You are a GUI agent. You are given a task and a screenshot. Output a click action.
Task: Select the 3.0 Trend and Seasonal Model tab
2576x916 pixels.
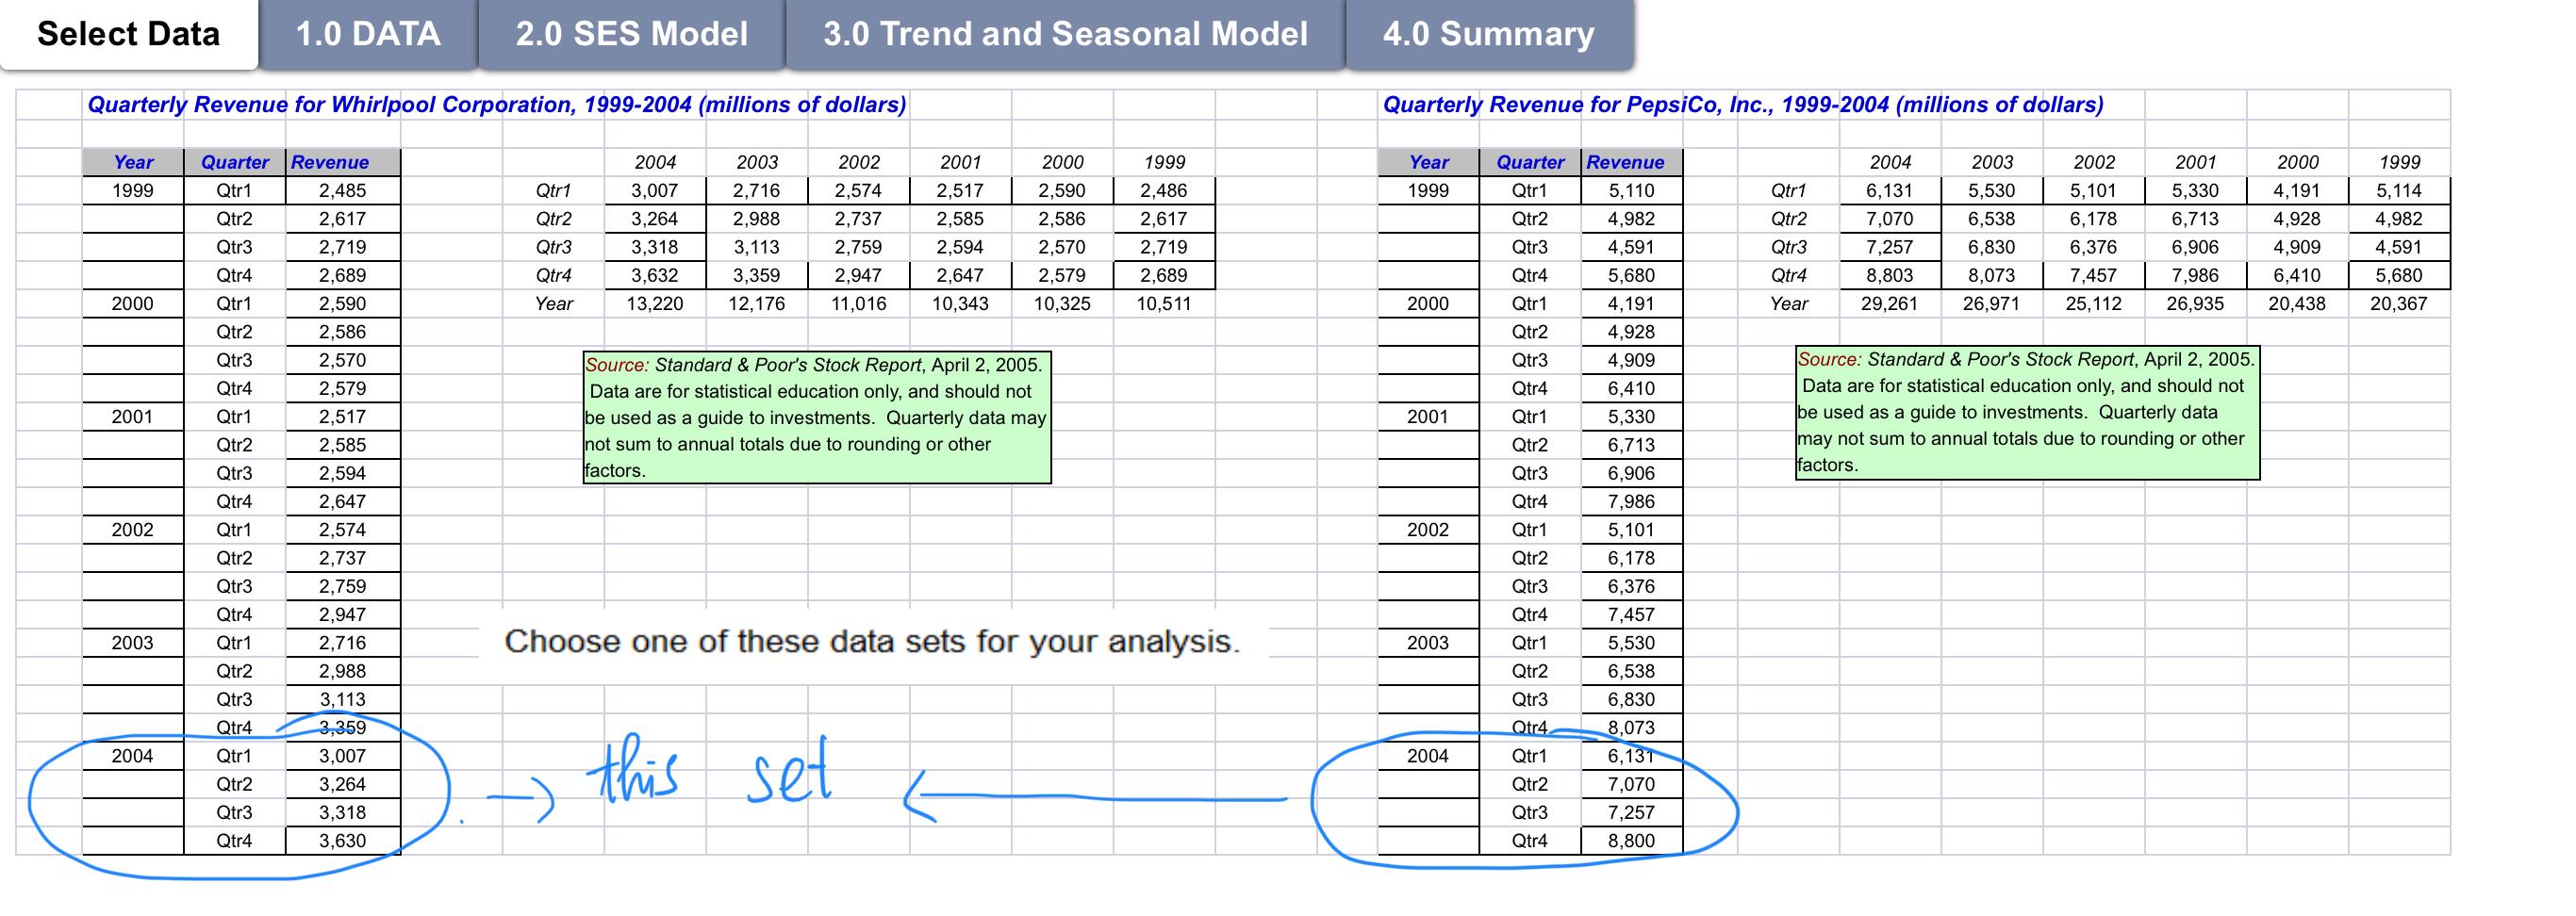[x=1063, y=34]
